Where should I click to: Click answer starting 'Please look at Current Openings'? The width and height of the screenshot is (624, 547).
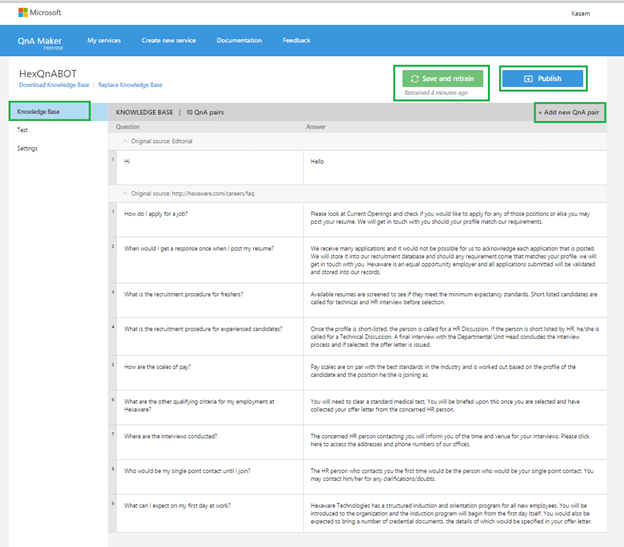(455, 220)
